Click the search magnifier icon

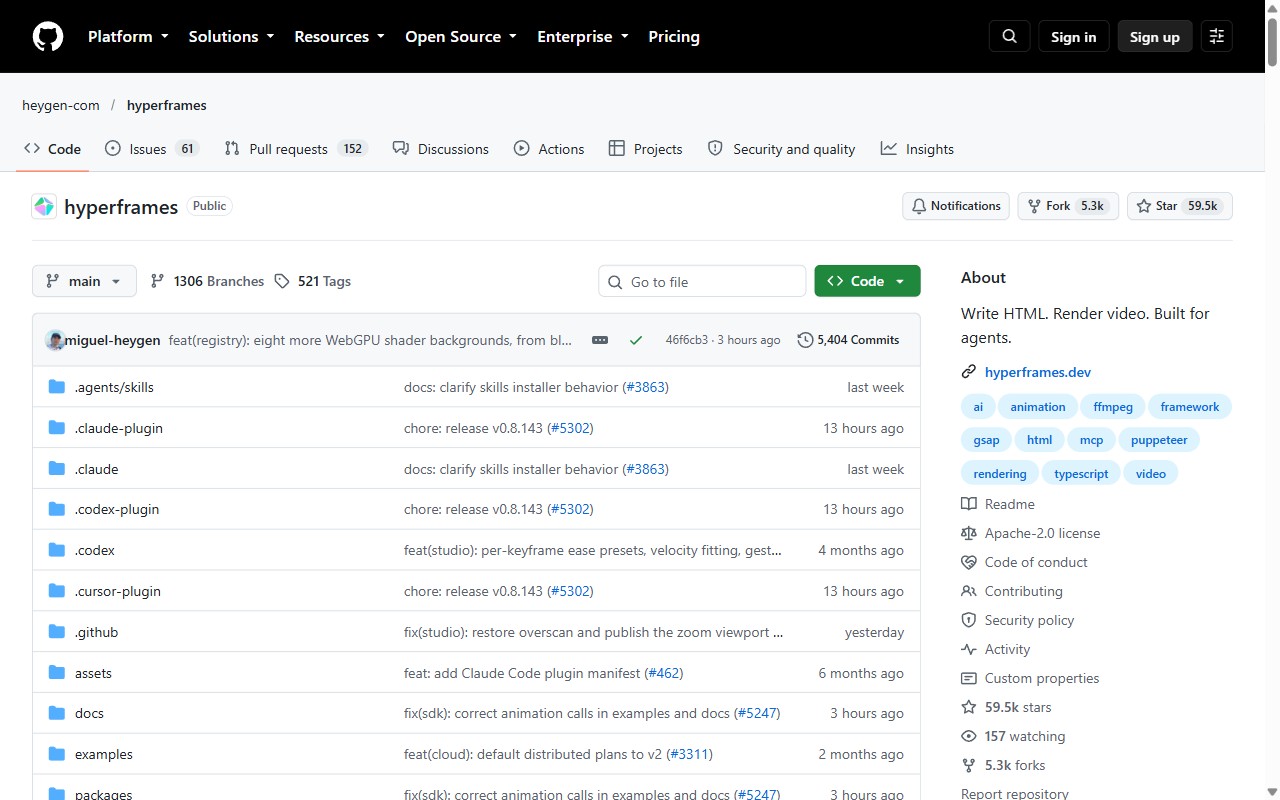pyautogui.click(x=1009, y=37)
